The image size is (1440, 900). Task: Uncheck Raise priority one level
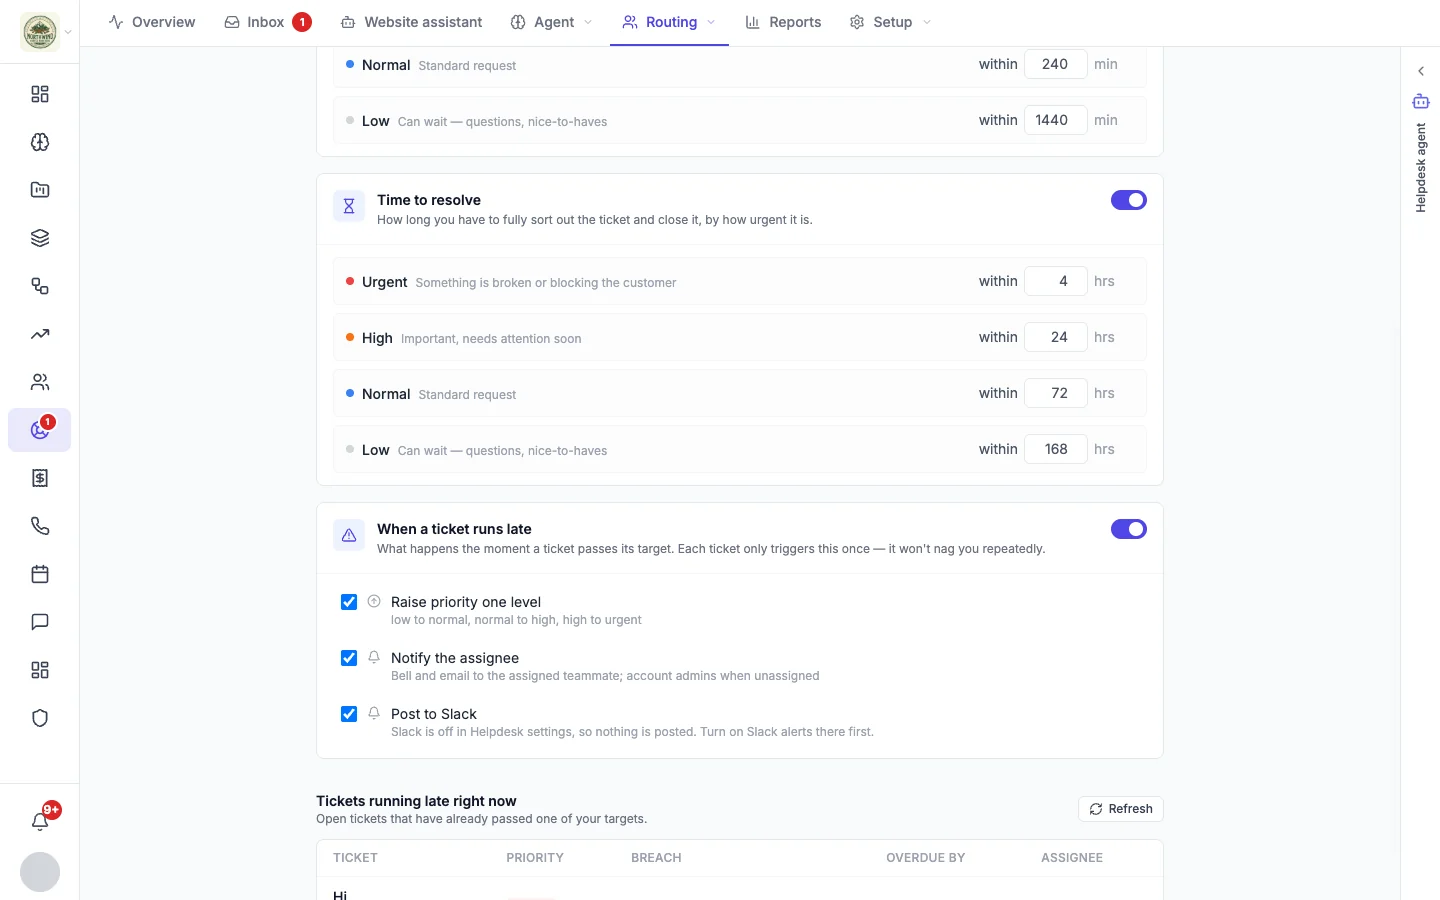[x=349, y=602]
